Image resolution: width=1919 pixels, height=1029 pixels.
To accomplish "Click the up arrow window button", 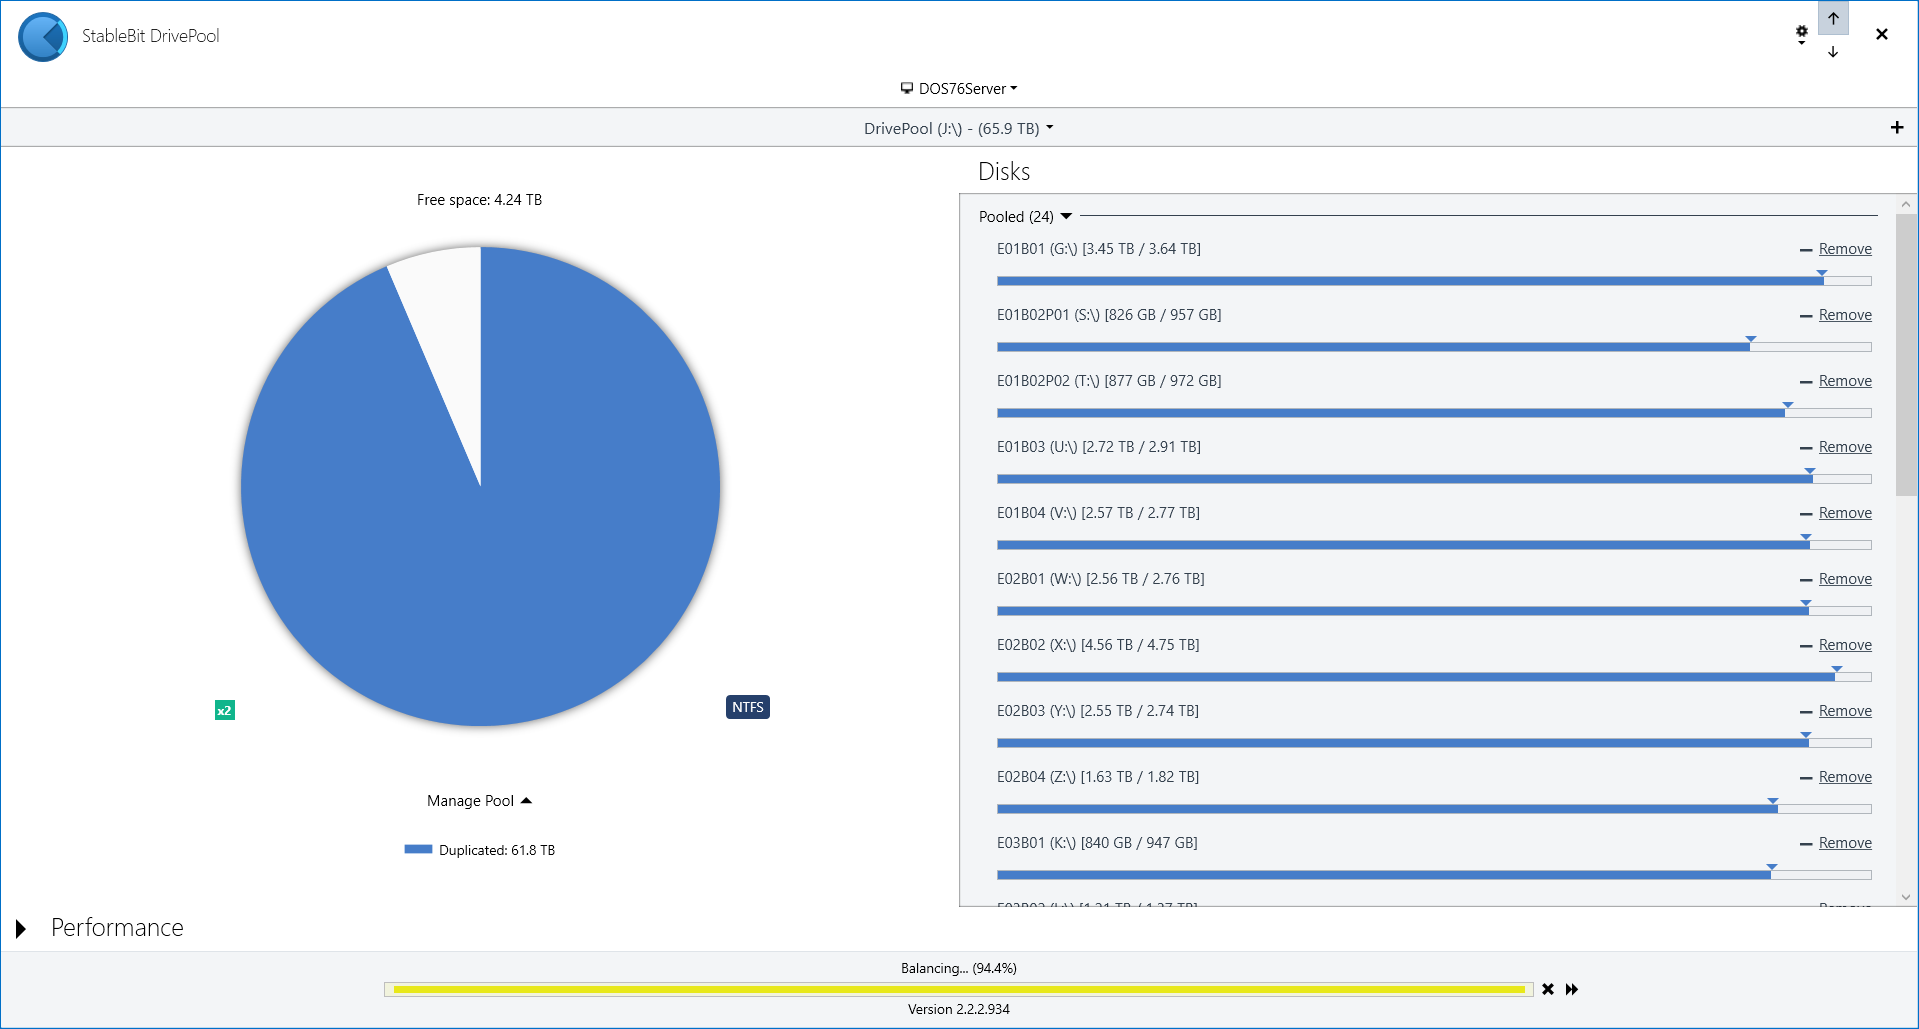I will (x=1833, y=18).
